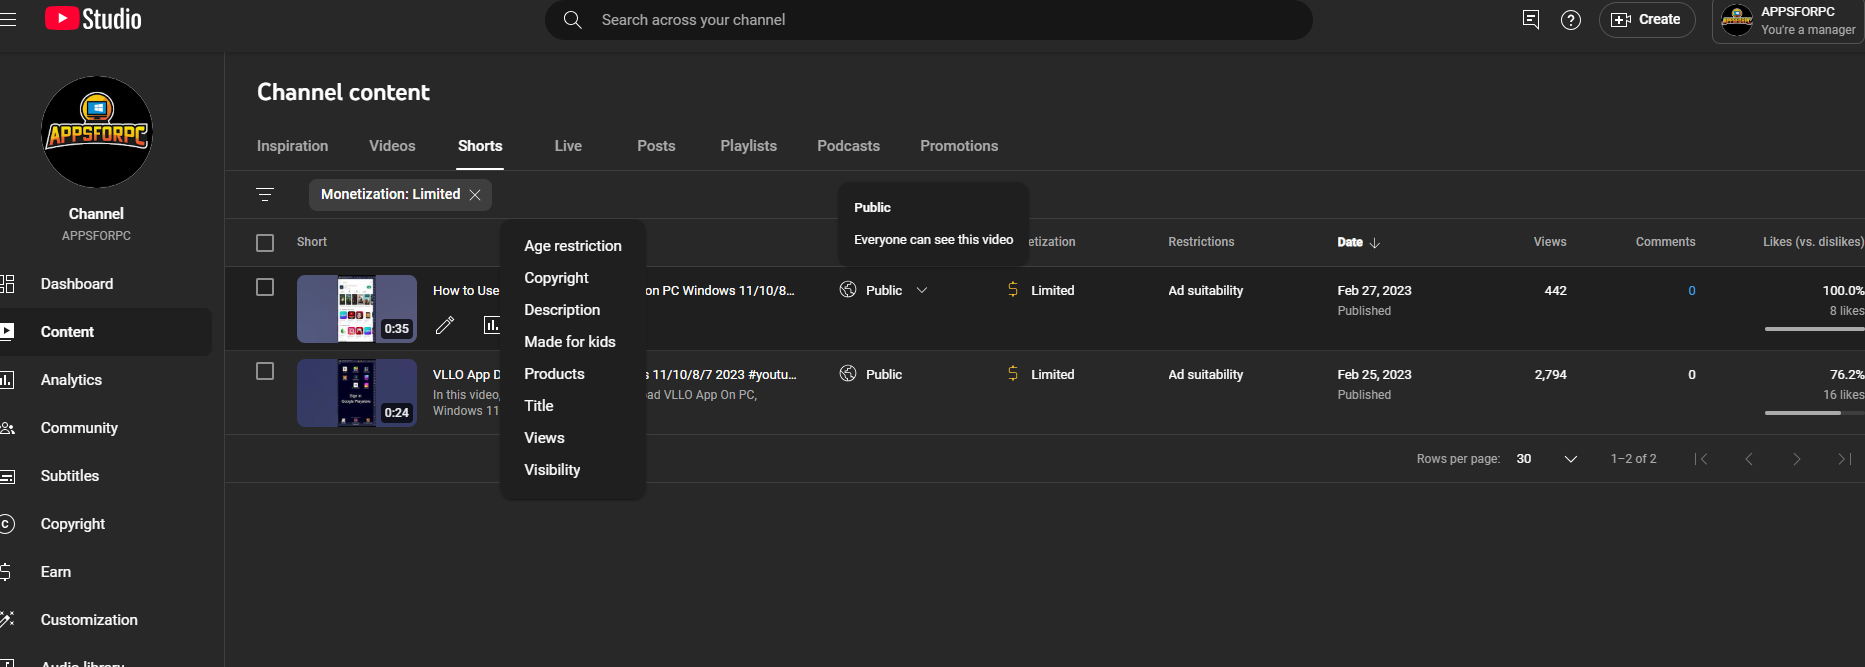
Task: Select the VLLO App short checkbox
Action: [265, 371]
